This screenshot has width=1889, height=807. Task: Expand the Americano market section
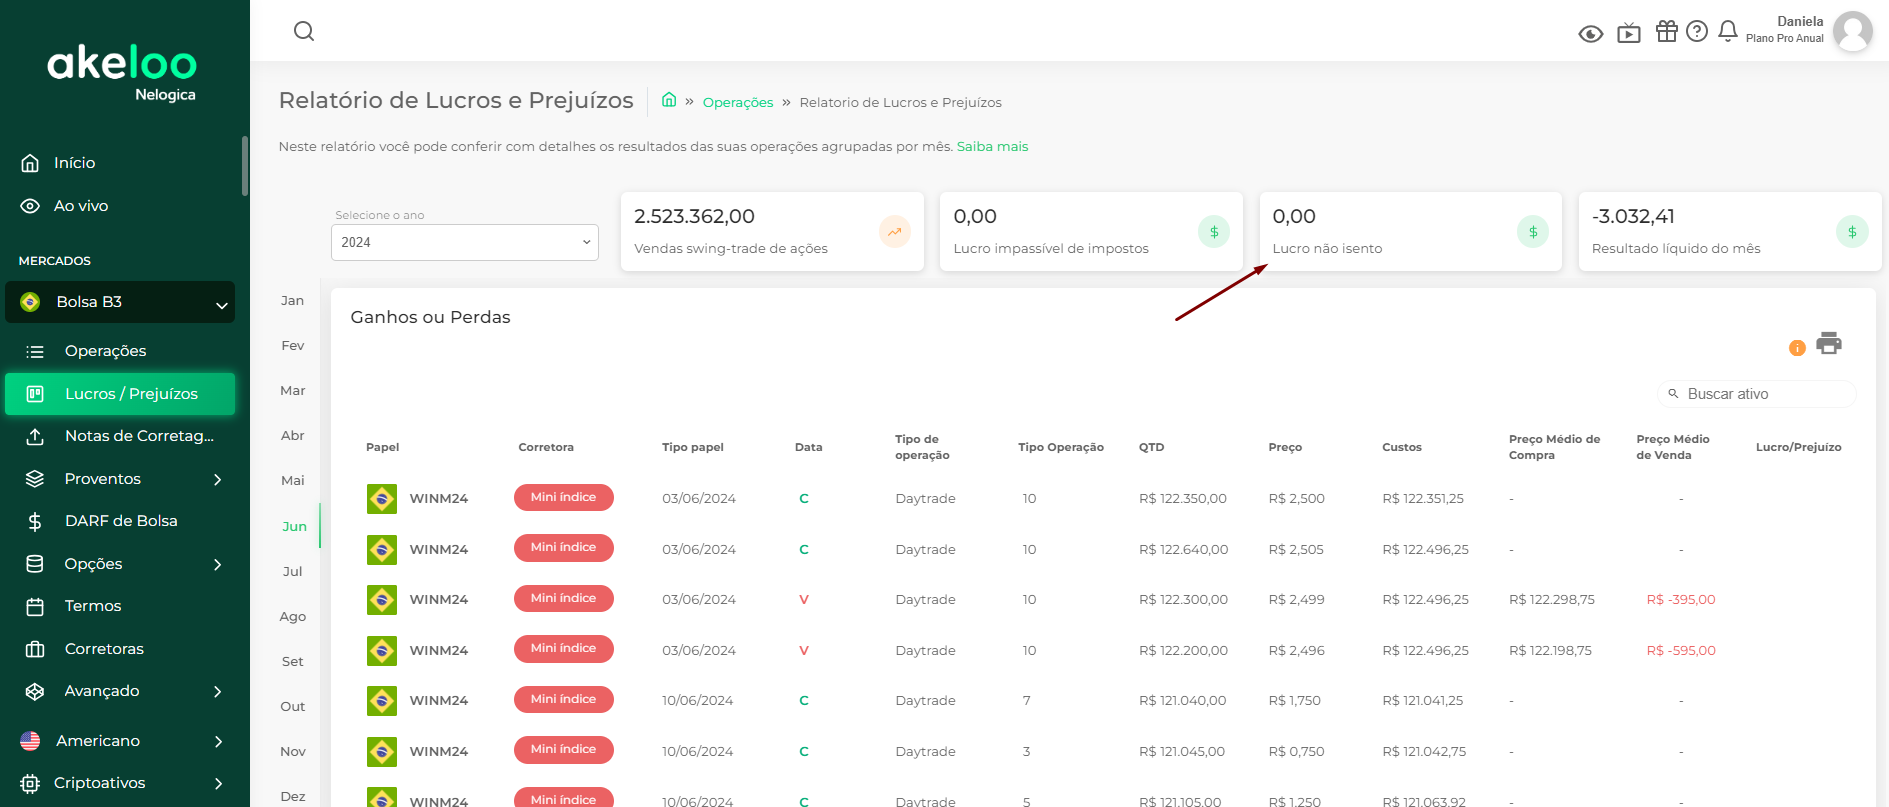120,741
